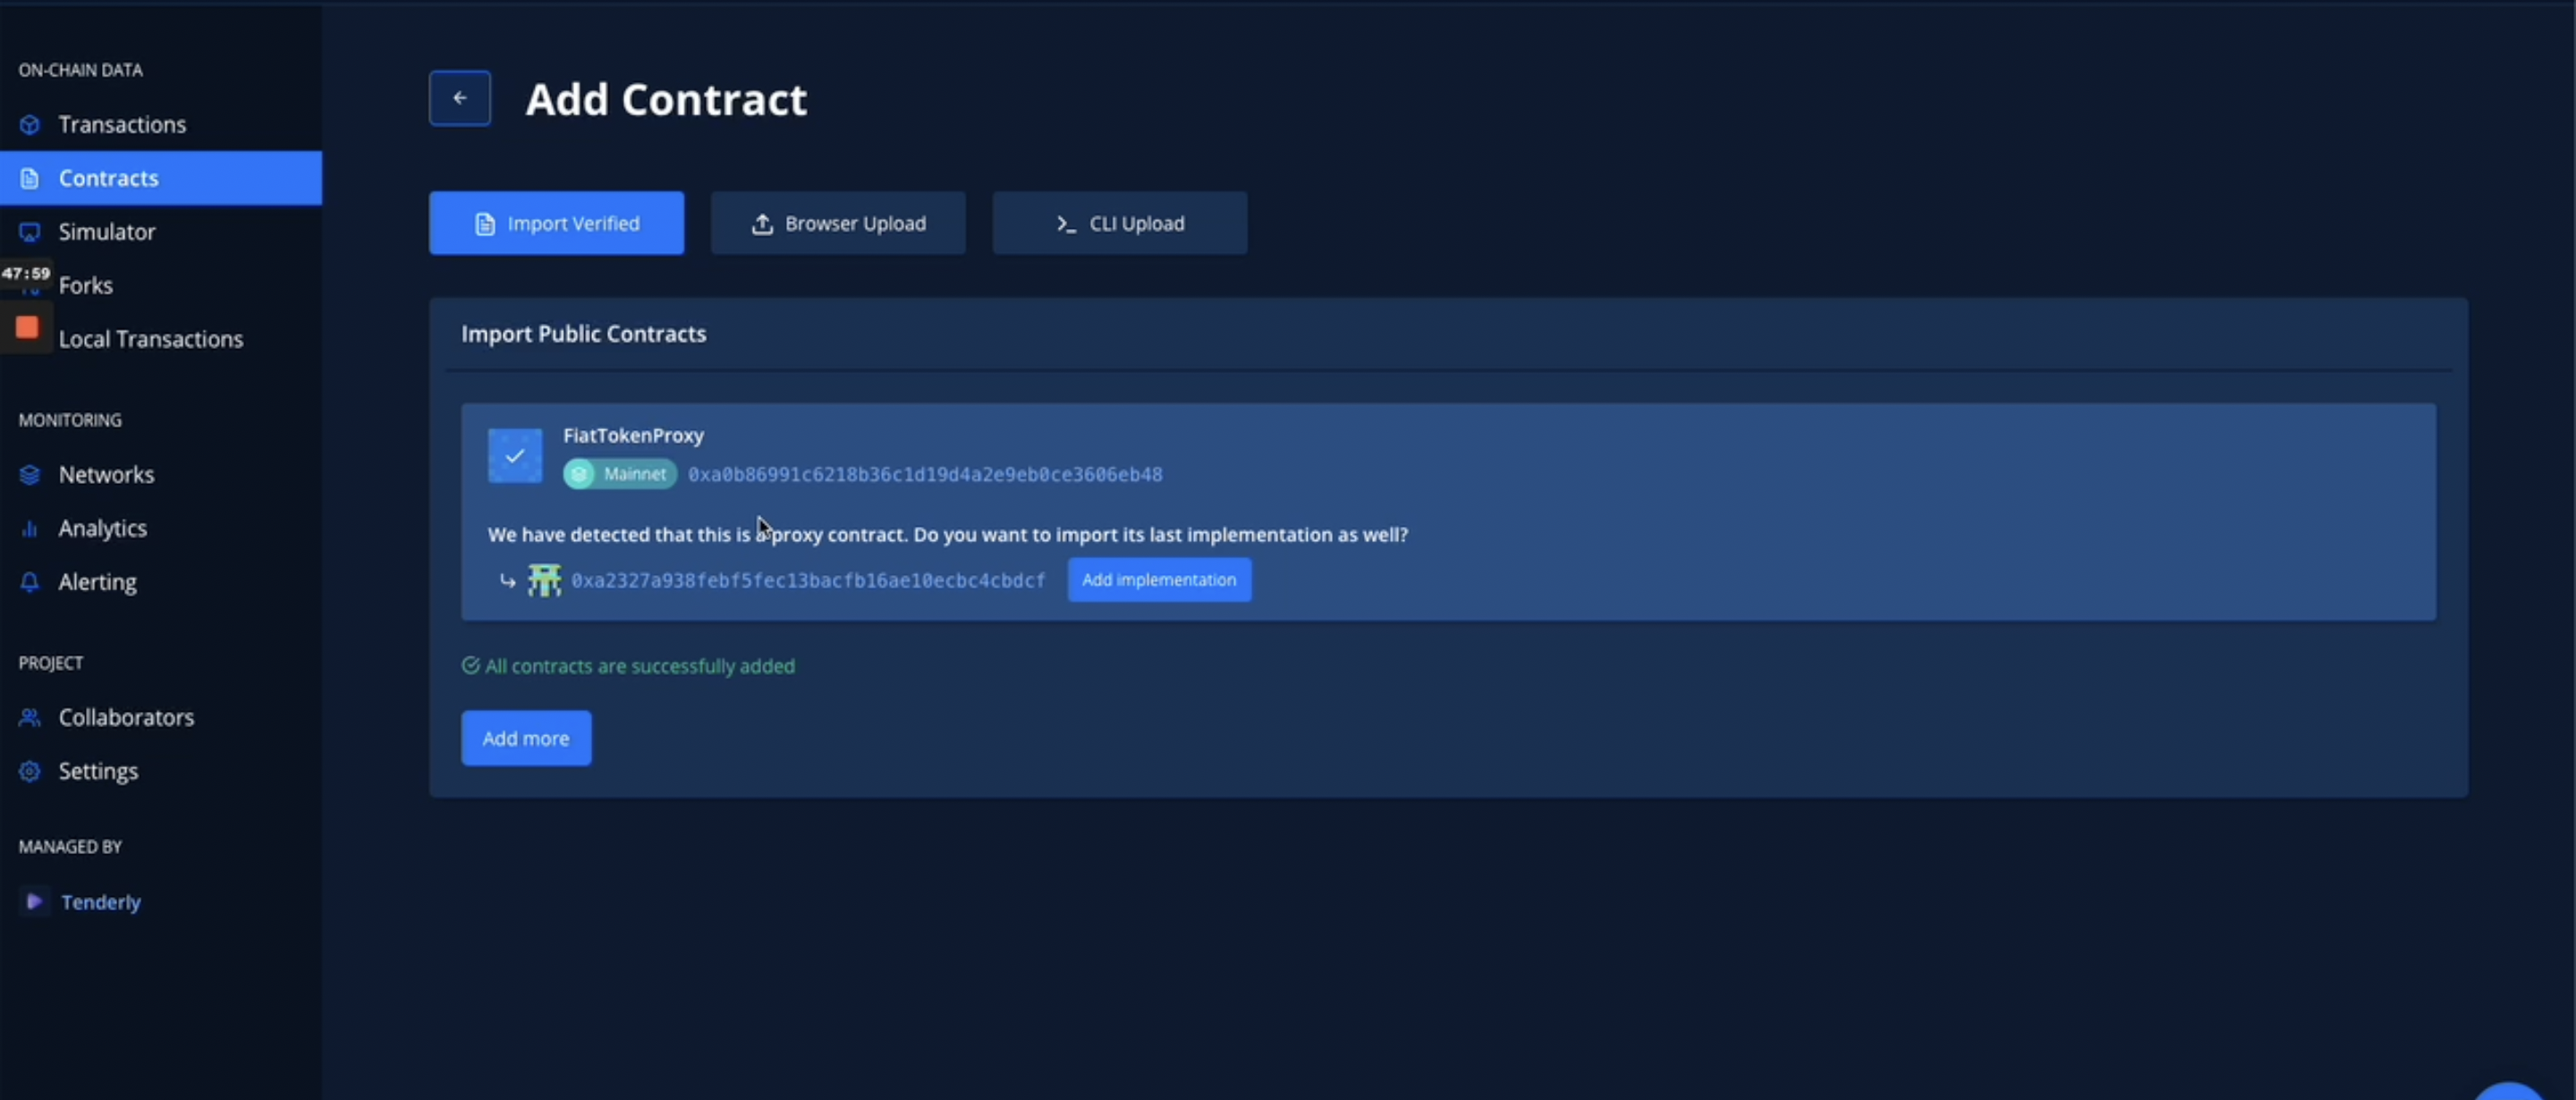Toggle the FiatTokenProxy contract checkbox
2576x1100 pixels.
pos(515,456)
